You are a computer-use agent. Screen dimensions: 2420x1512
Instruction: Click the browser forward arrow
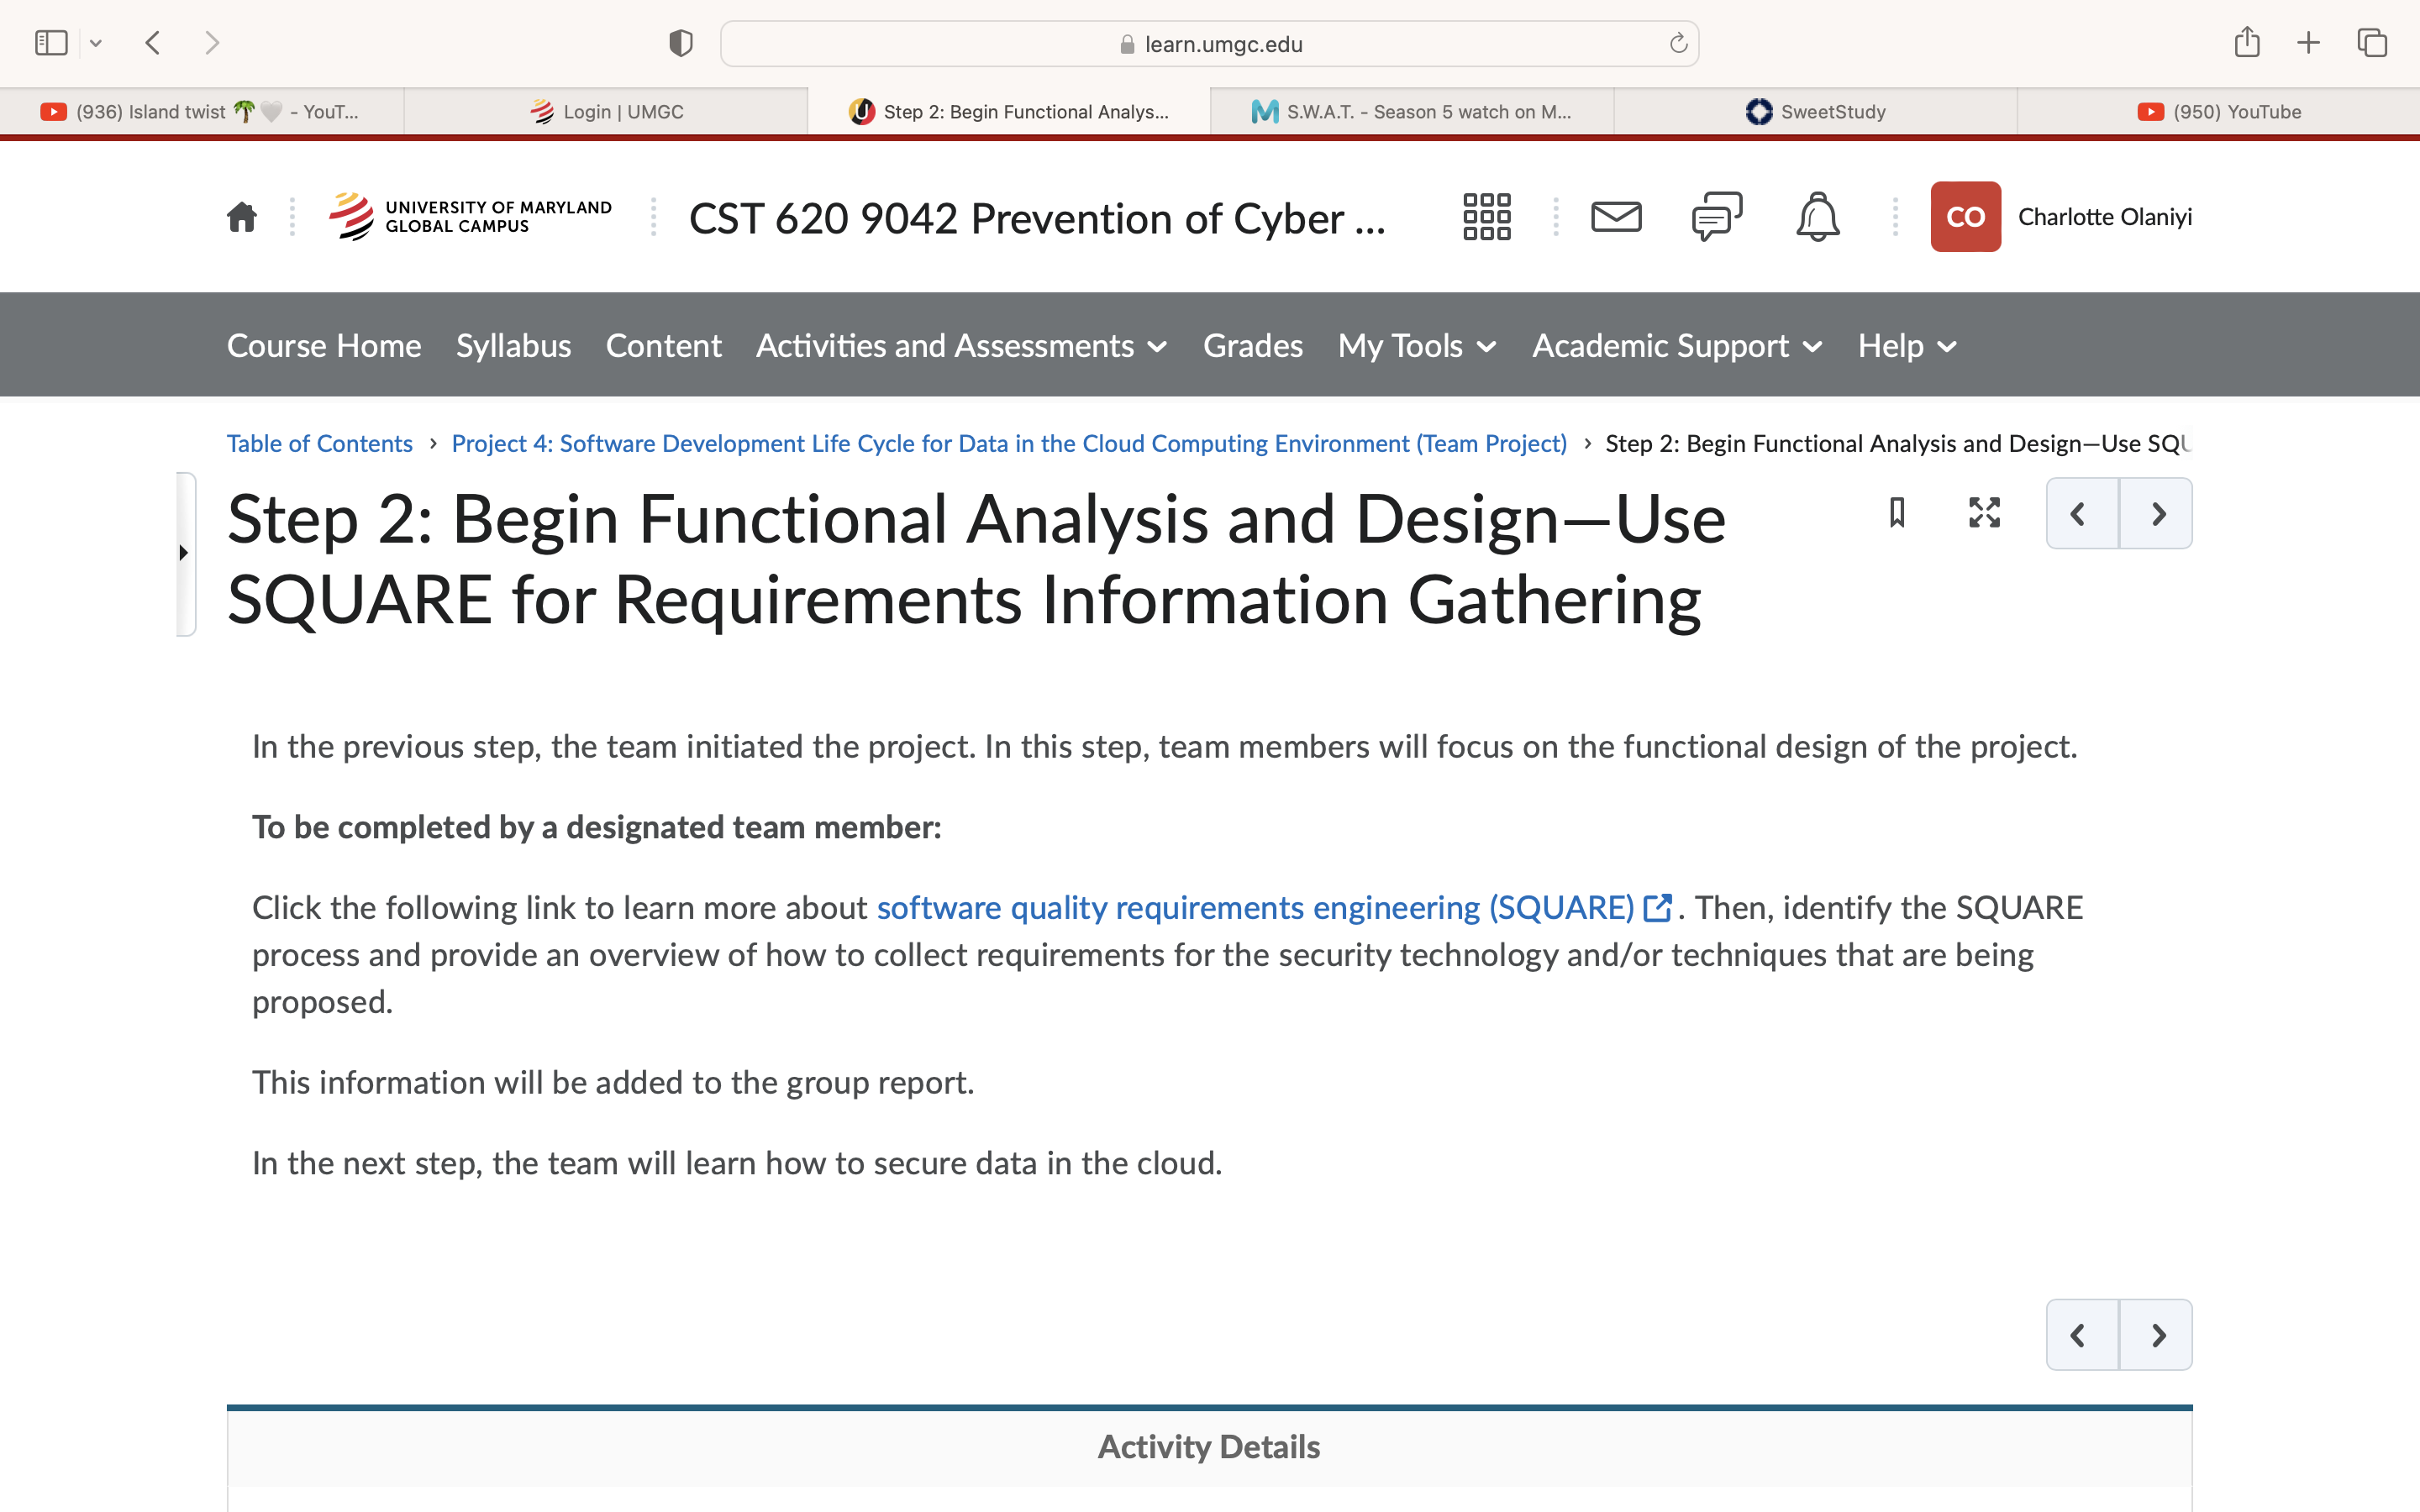click(x=211, y=43)
